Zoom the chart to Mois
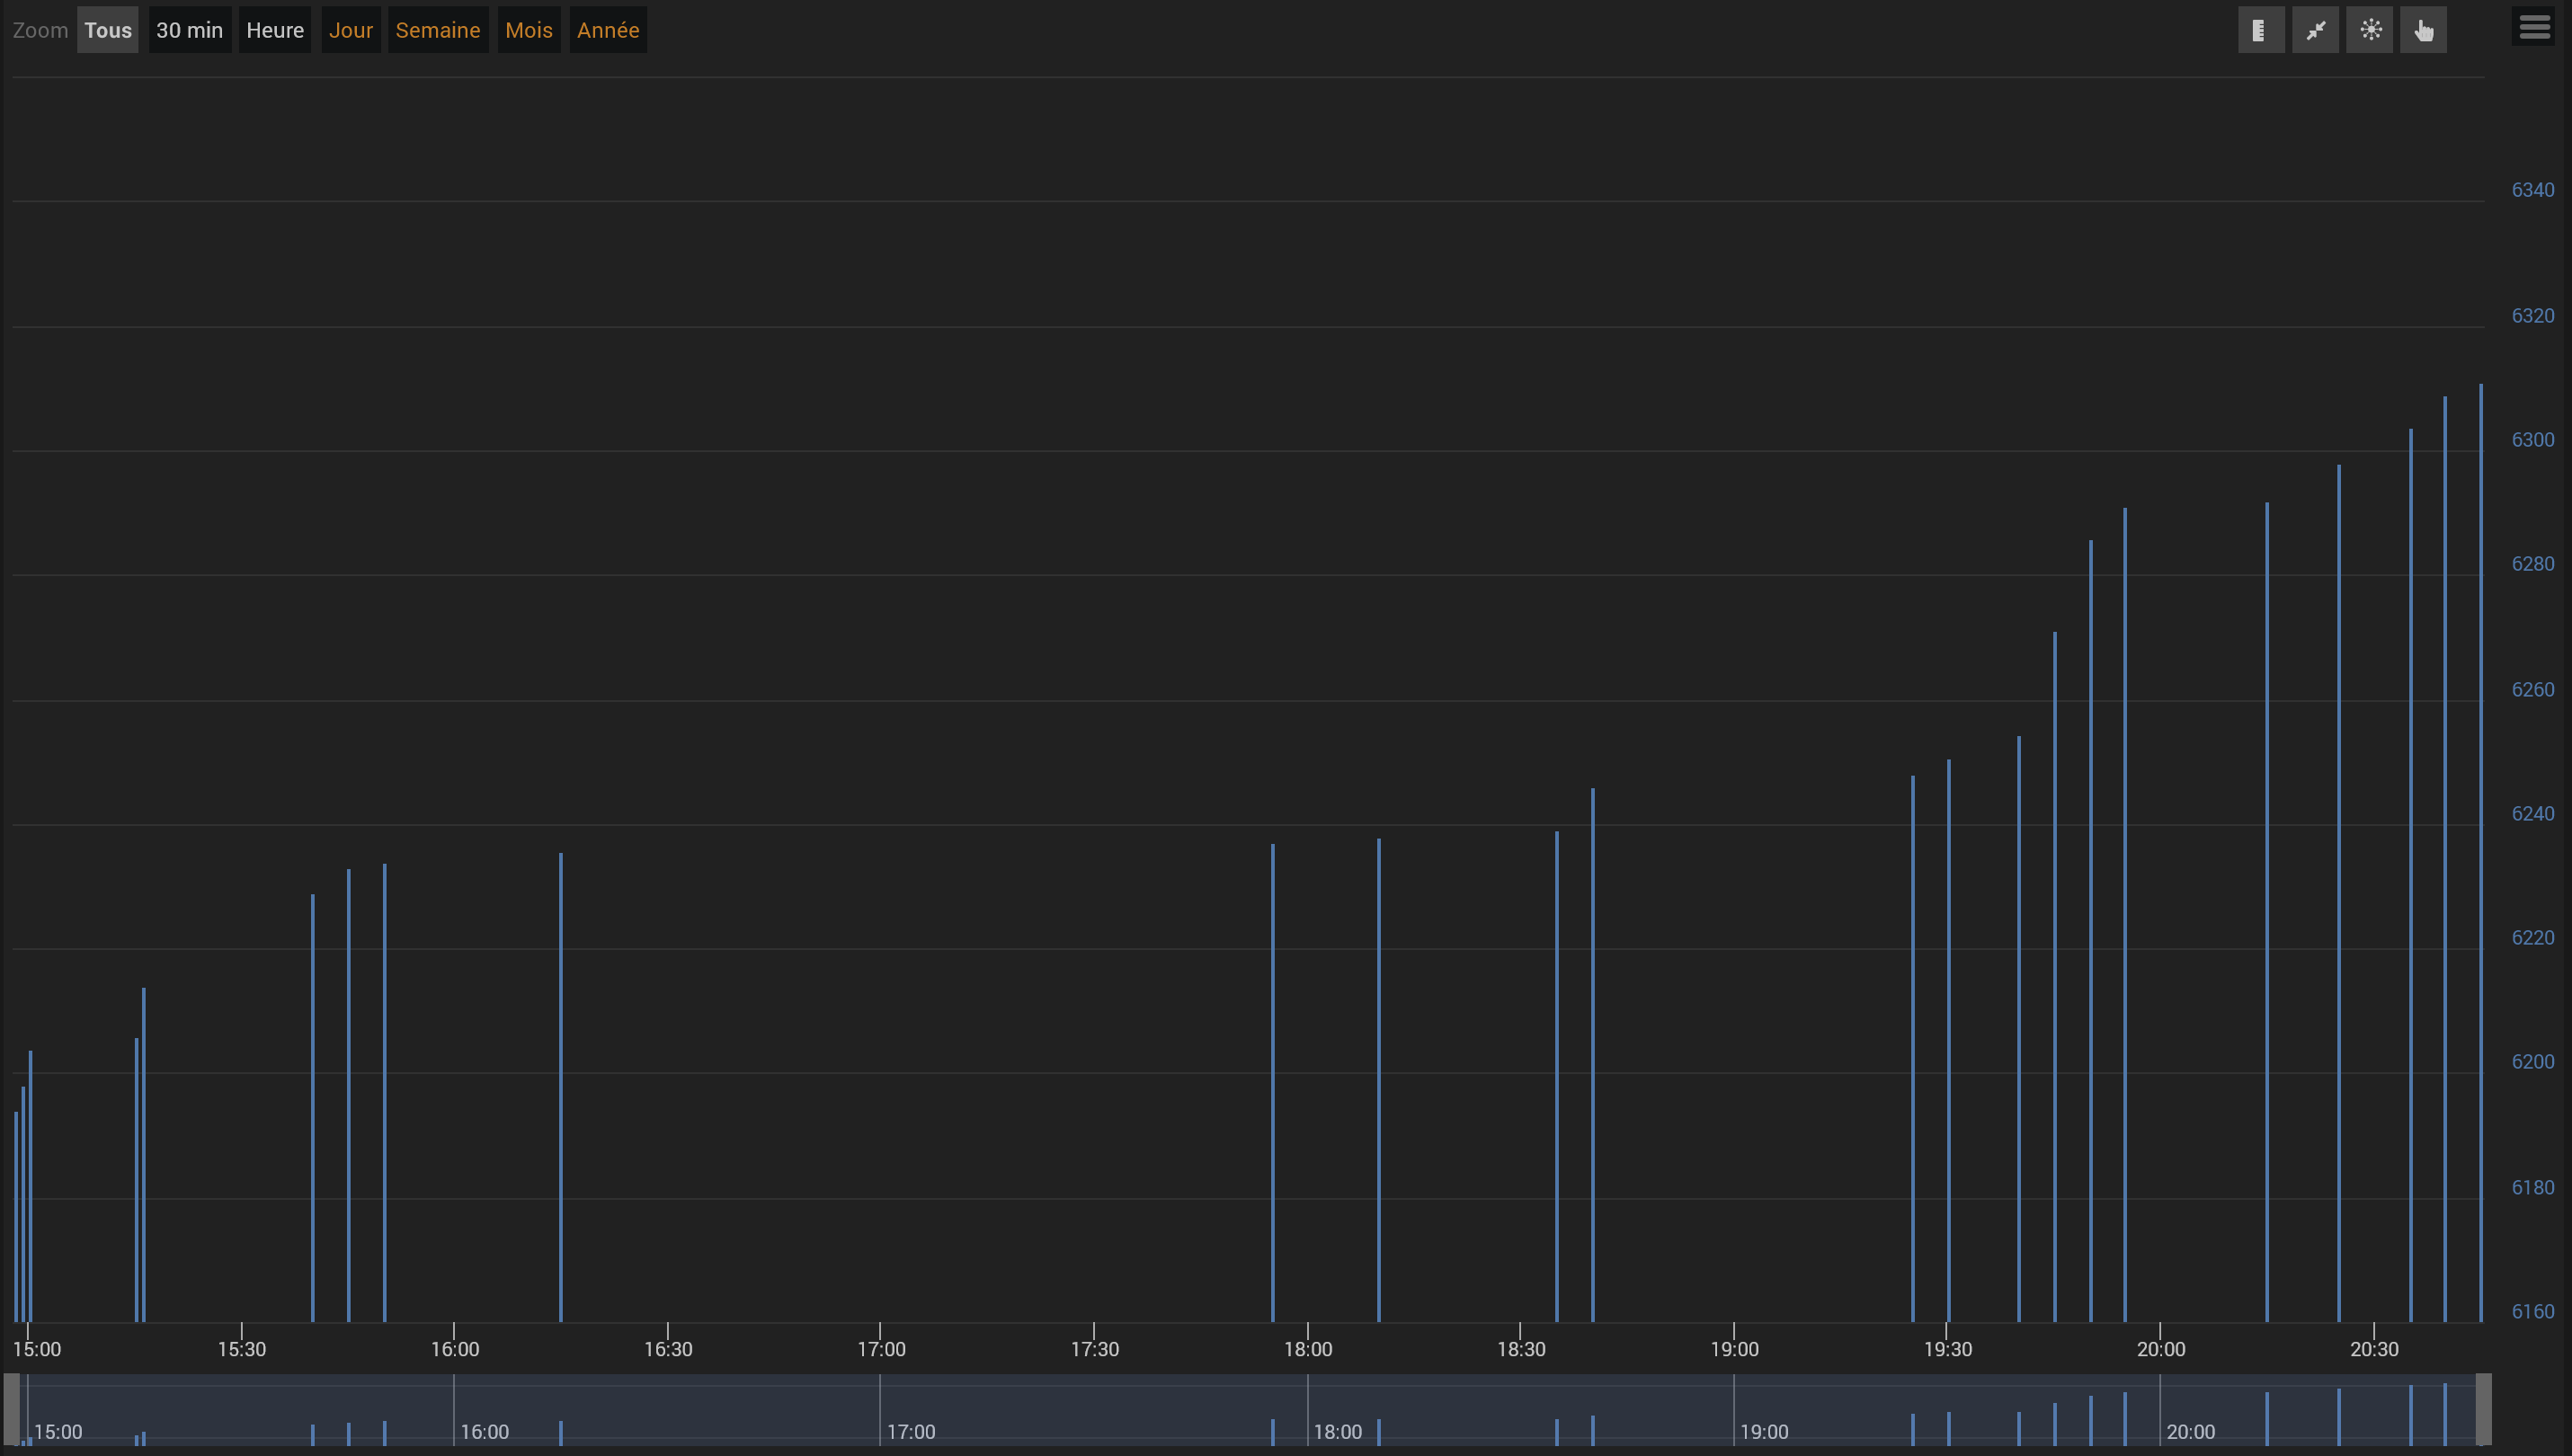The width and height of the screenshot is (2572, 1456). coord(528,30)
